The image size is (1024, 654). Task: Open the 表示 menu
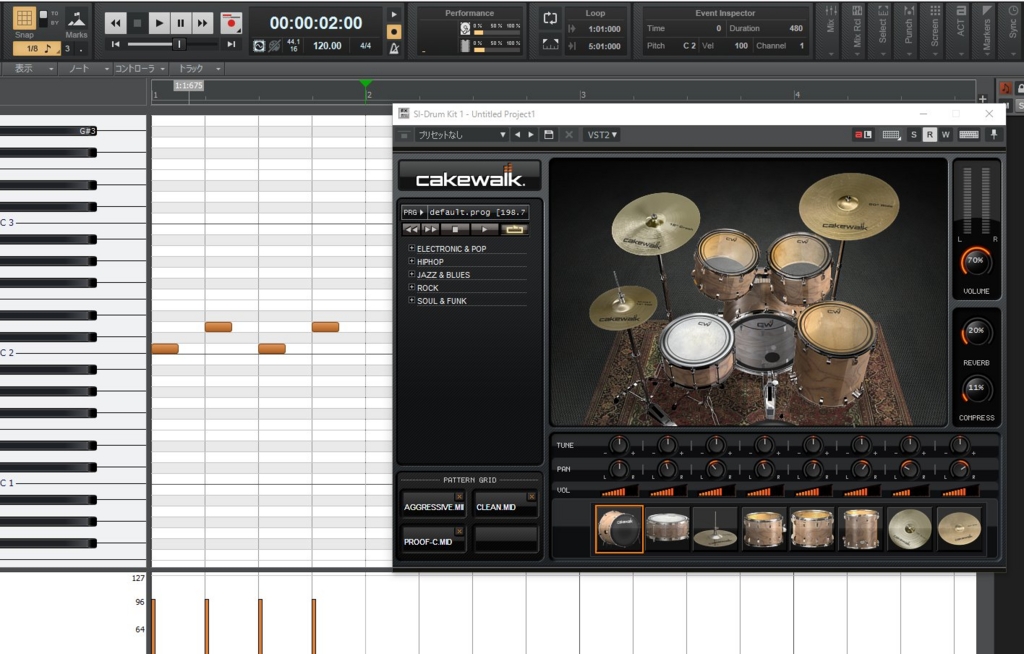click(x=28, y=69)
